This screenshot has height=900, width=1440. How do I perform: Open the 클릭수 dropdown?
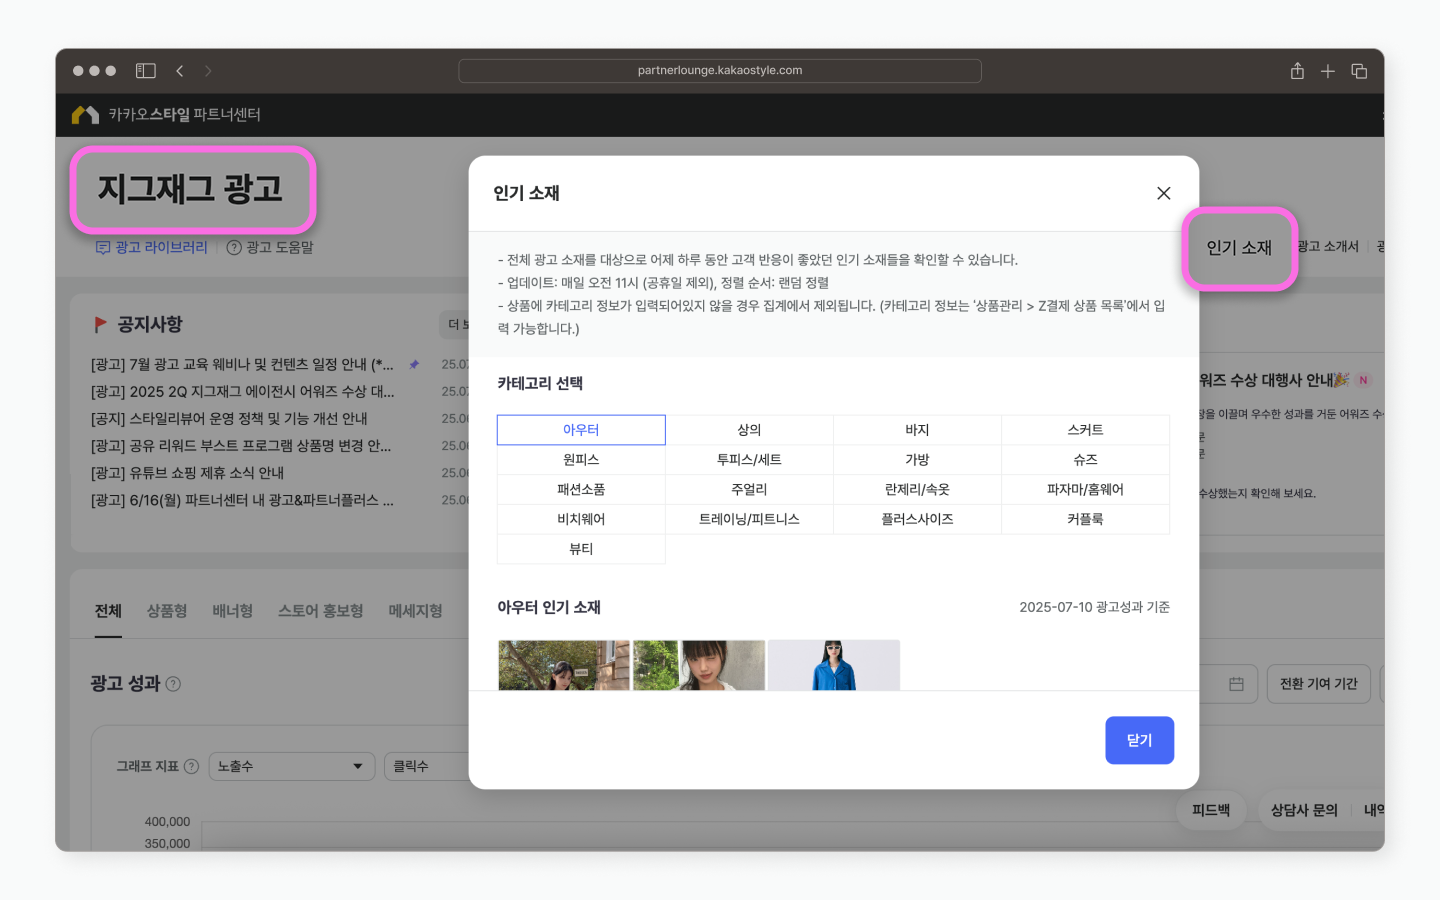point(427,766)
